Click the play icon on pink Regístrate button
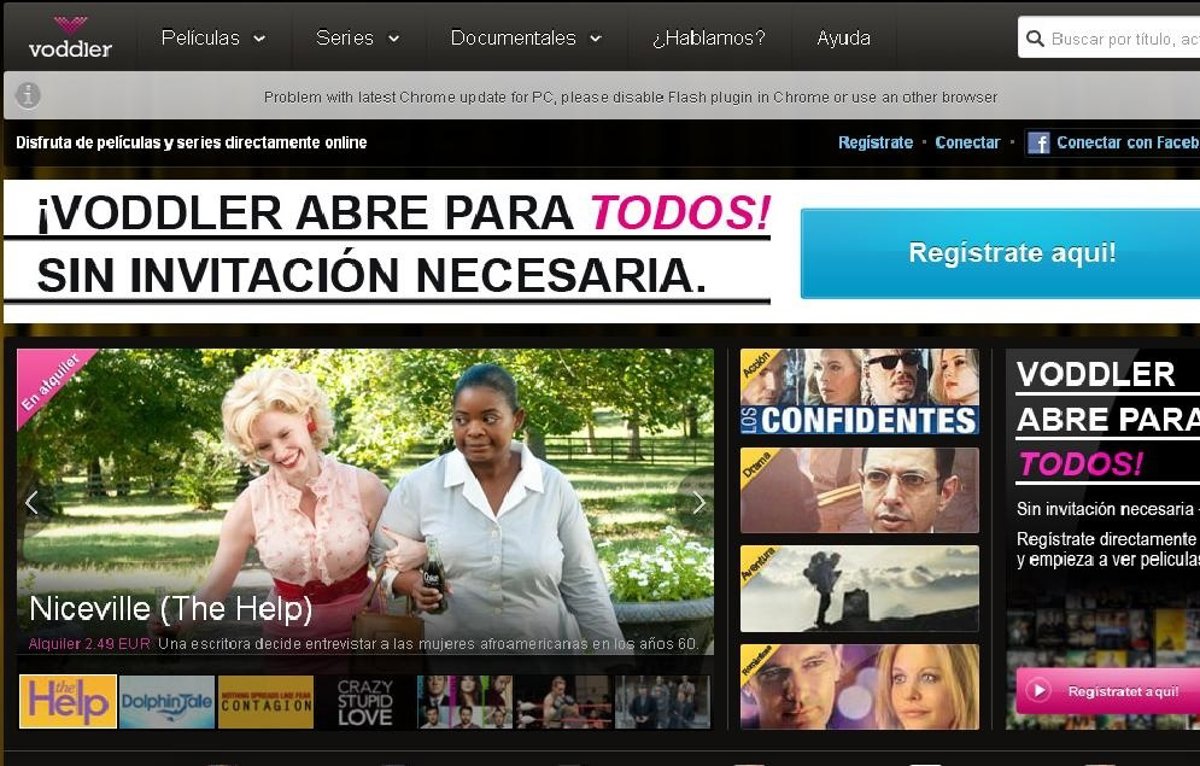The image size is (1200, 766). 1039,691
